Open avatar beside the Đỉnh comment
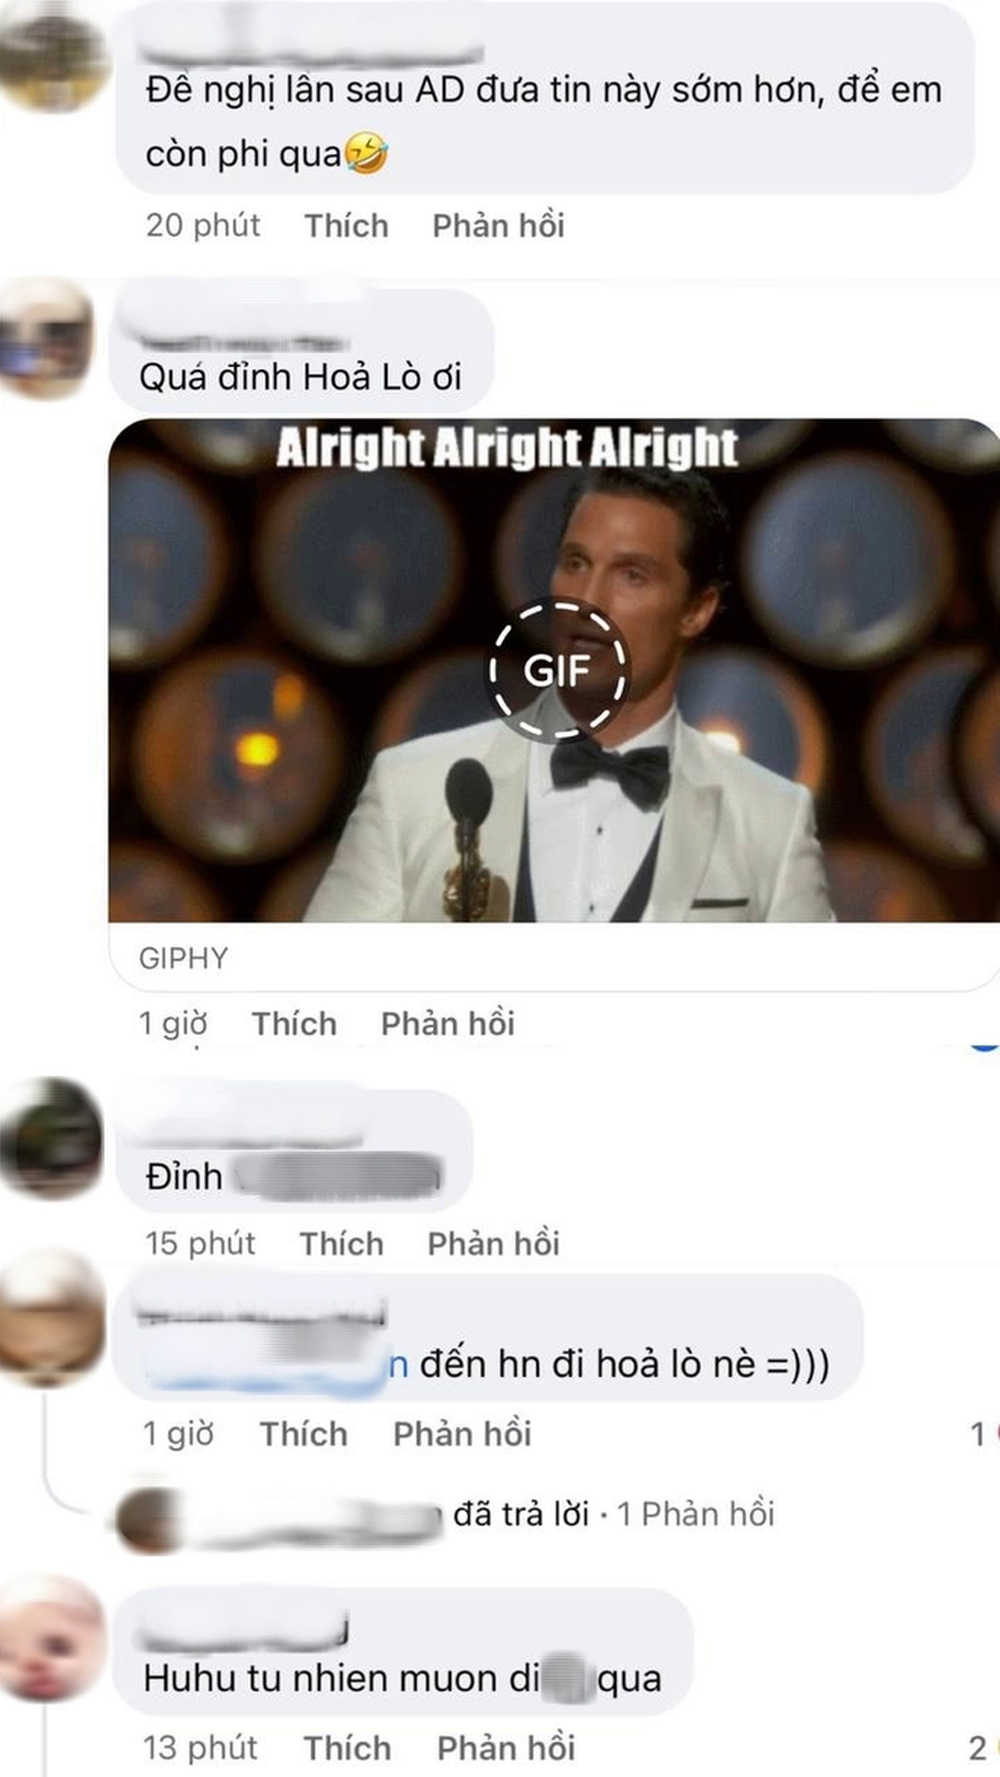Image resolution: width=1000 pixels, height=1777 pixels. point(52,1138)
